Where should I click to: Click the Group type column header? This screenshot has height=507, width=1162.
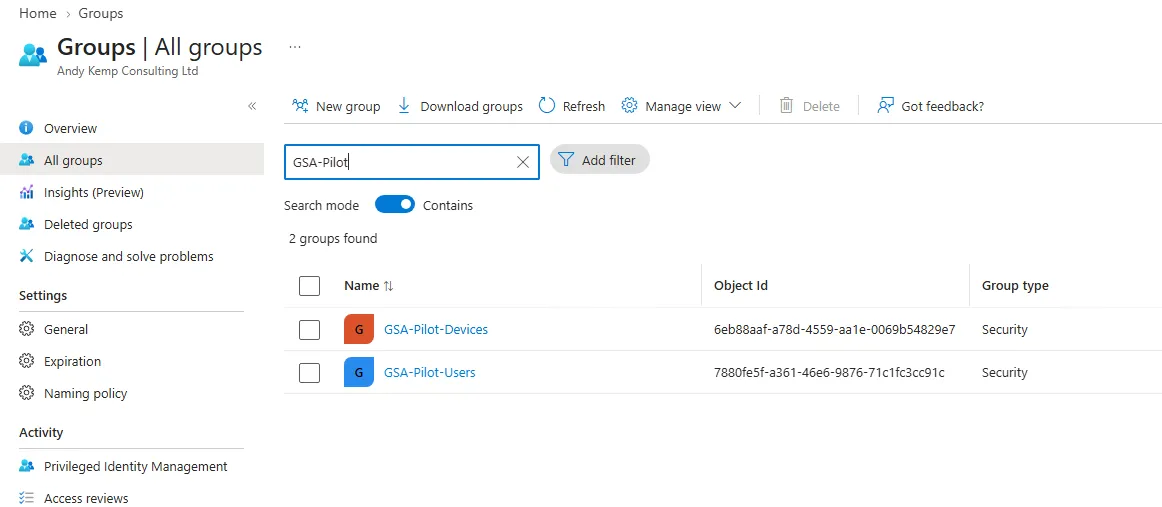pos(1015,285)
